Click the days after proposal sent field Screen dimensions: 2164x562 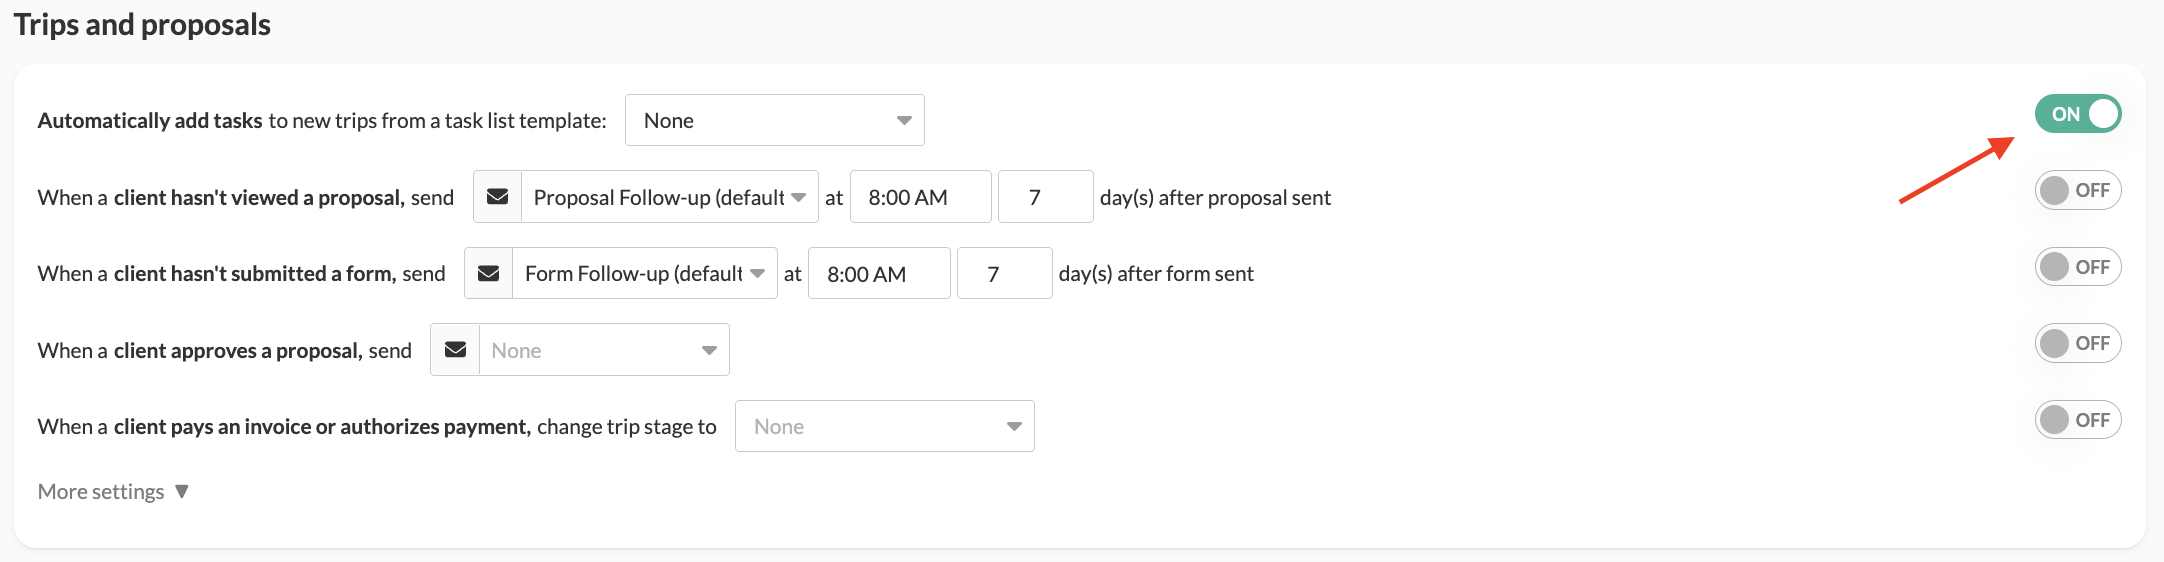click(x=1045, y=197)
